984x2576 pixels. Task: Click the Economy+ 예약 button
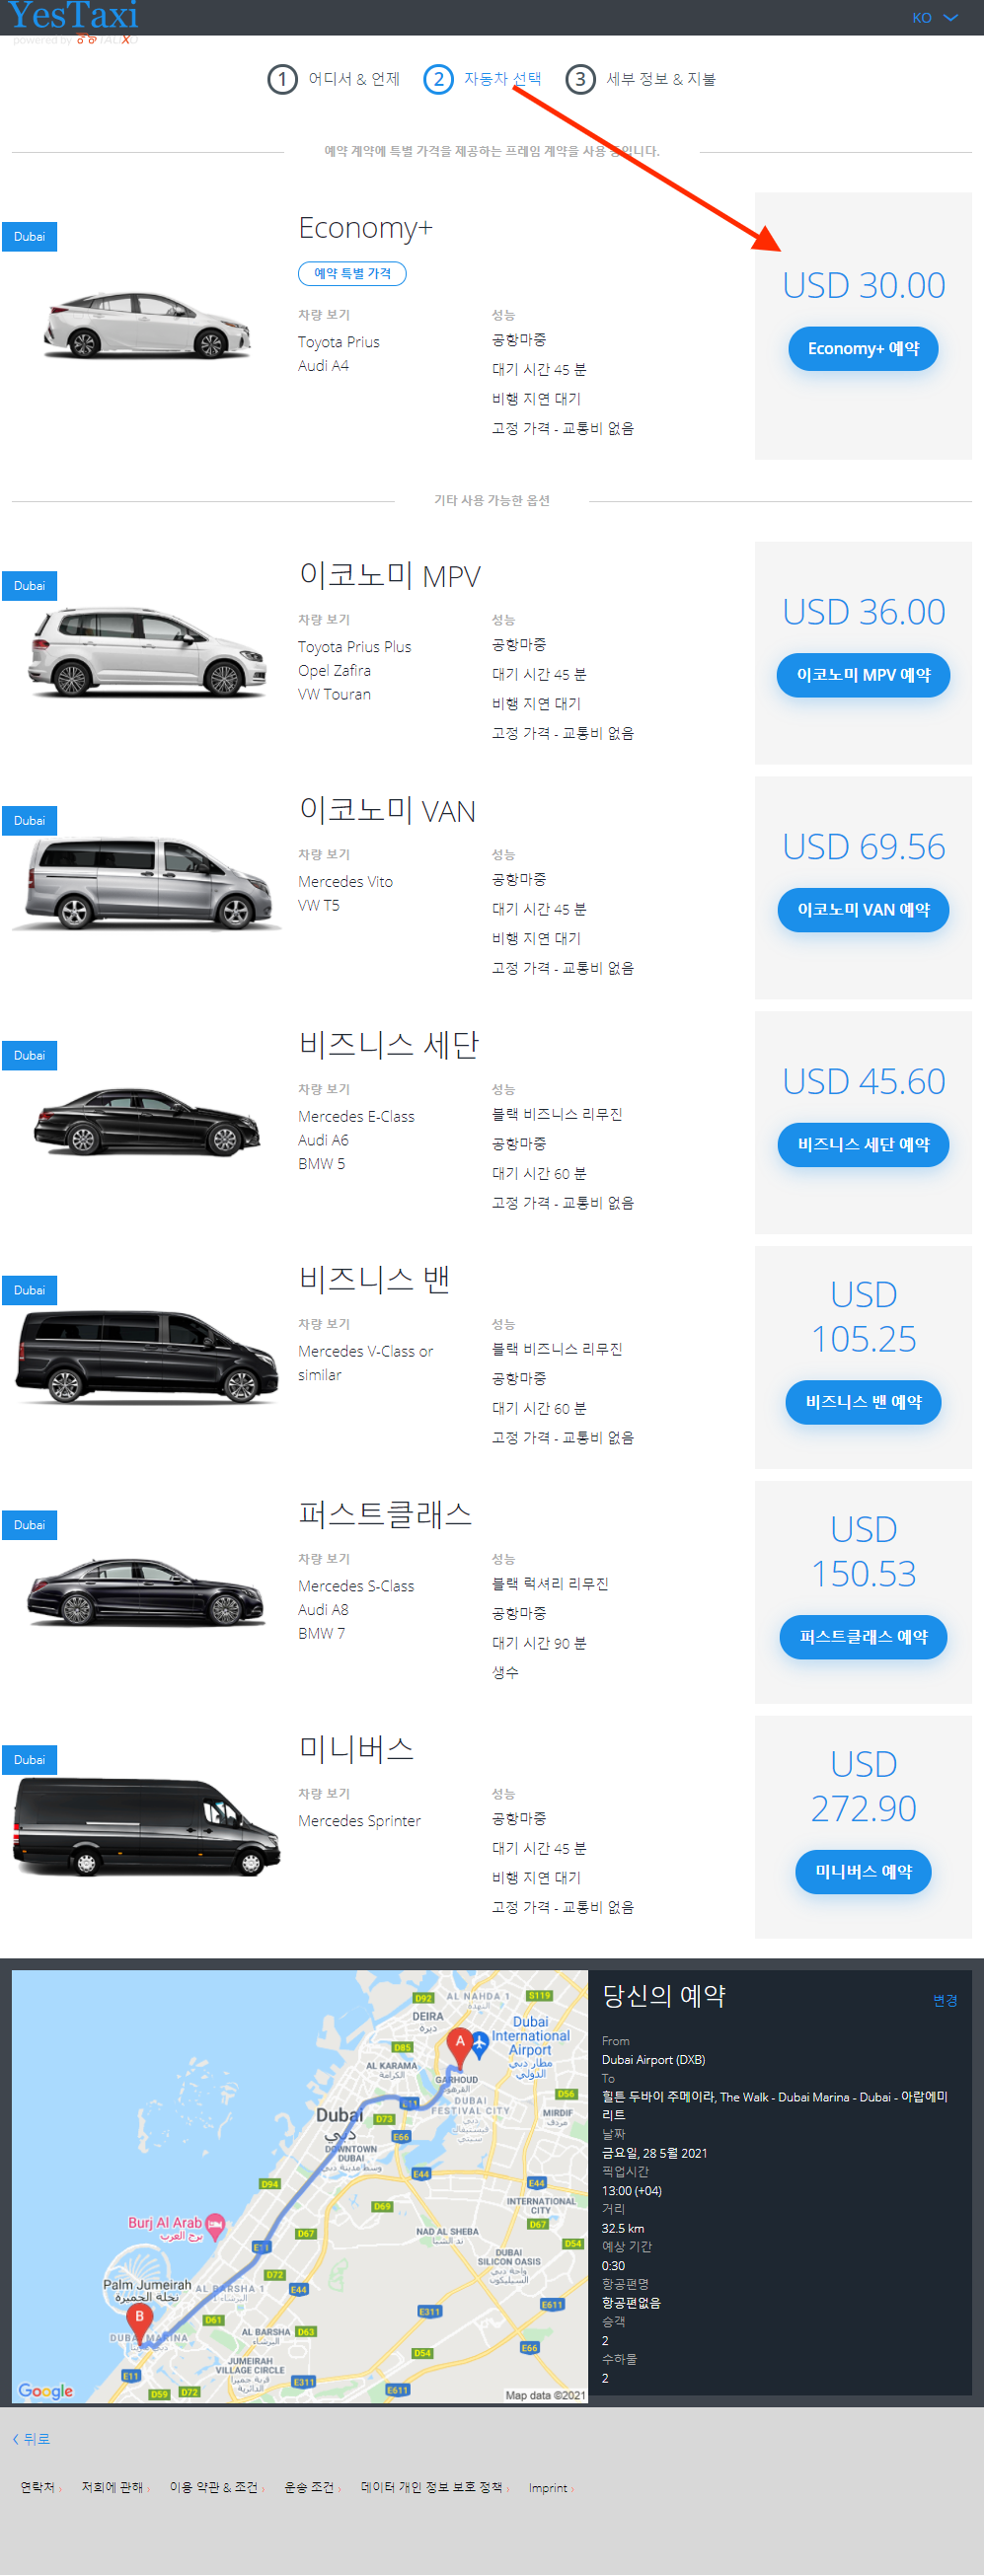[863, 349]
